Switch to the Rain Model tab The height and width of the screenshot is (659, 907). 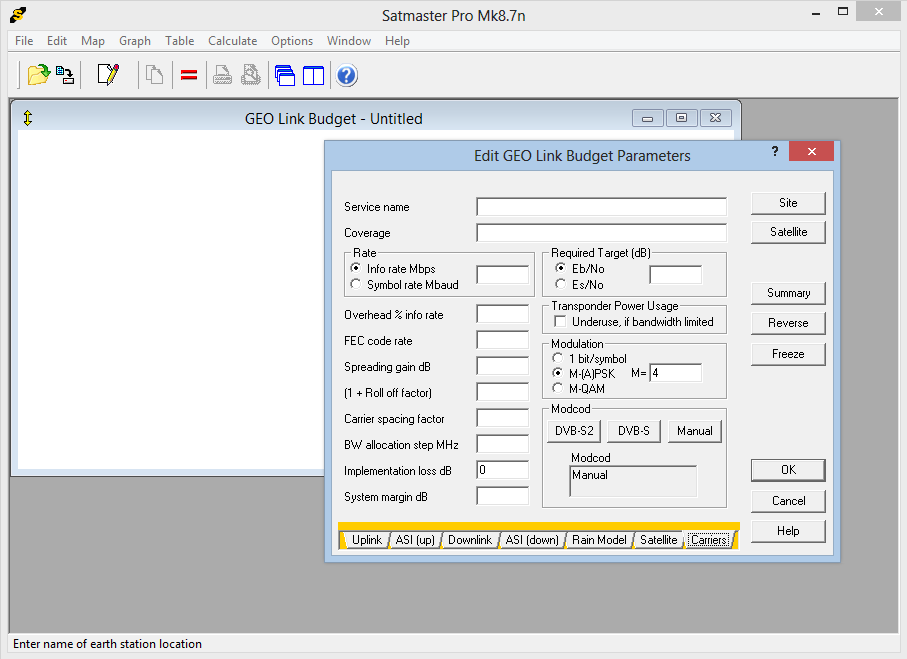click(x=599, y=540)
